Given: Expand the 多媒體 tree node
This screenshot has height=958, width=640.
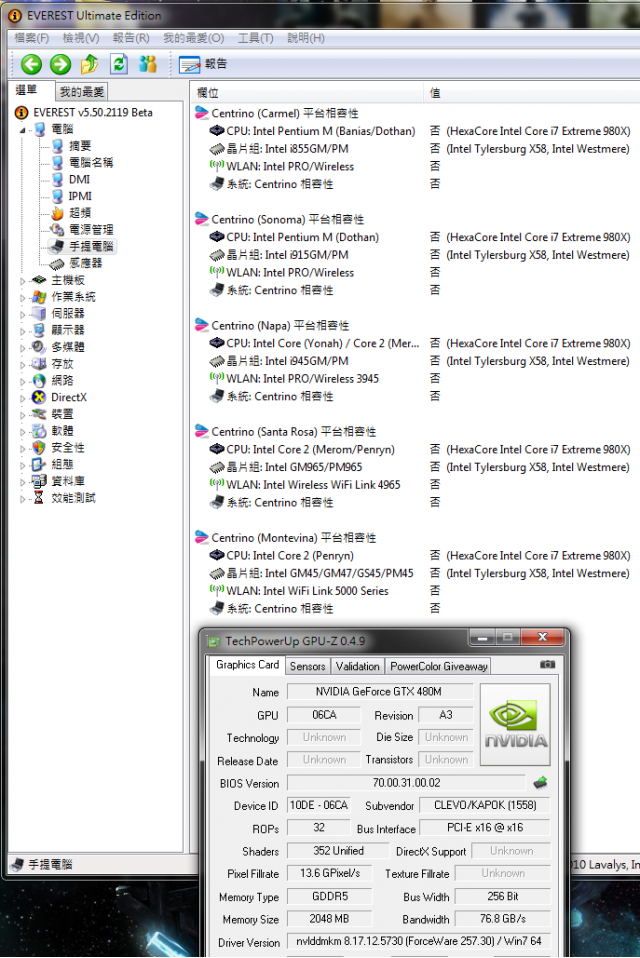Looking at the screenshot, I should pos(22,348).
